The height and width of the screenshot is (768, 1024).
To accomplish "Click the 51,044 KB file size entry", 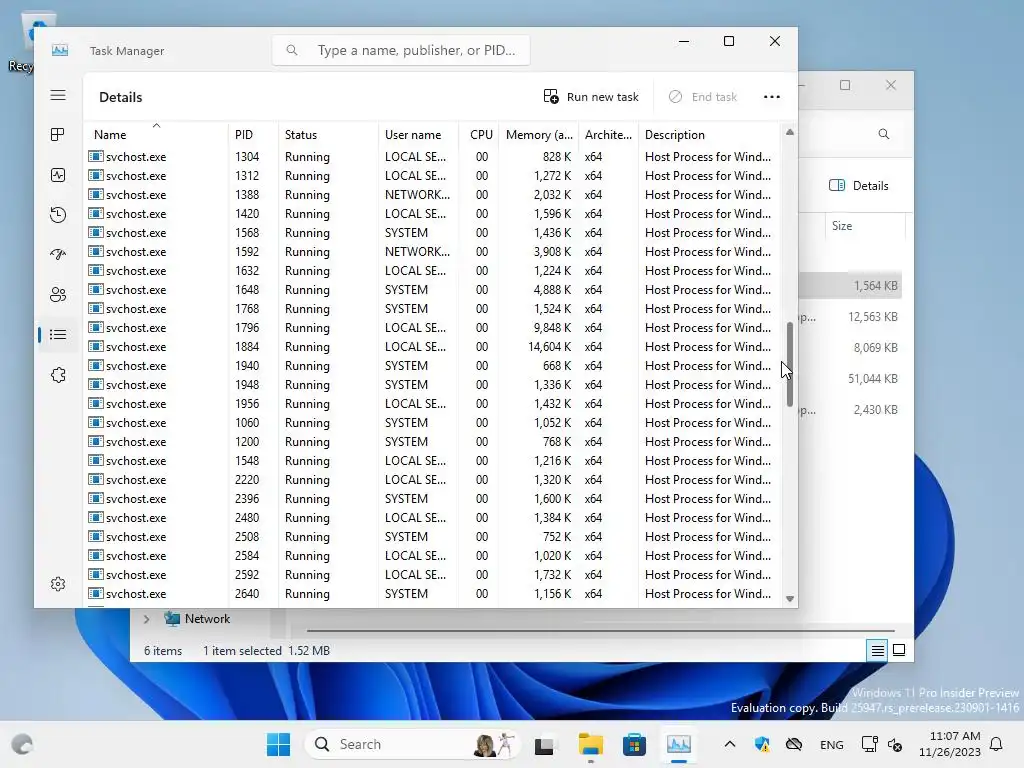I will [x=872, y=379].
